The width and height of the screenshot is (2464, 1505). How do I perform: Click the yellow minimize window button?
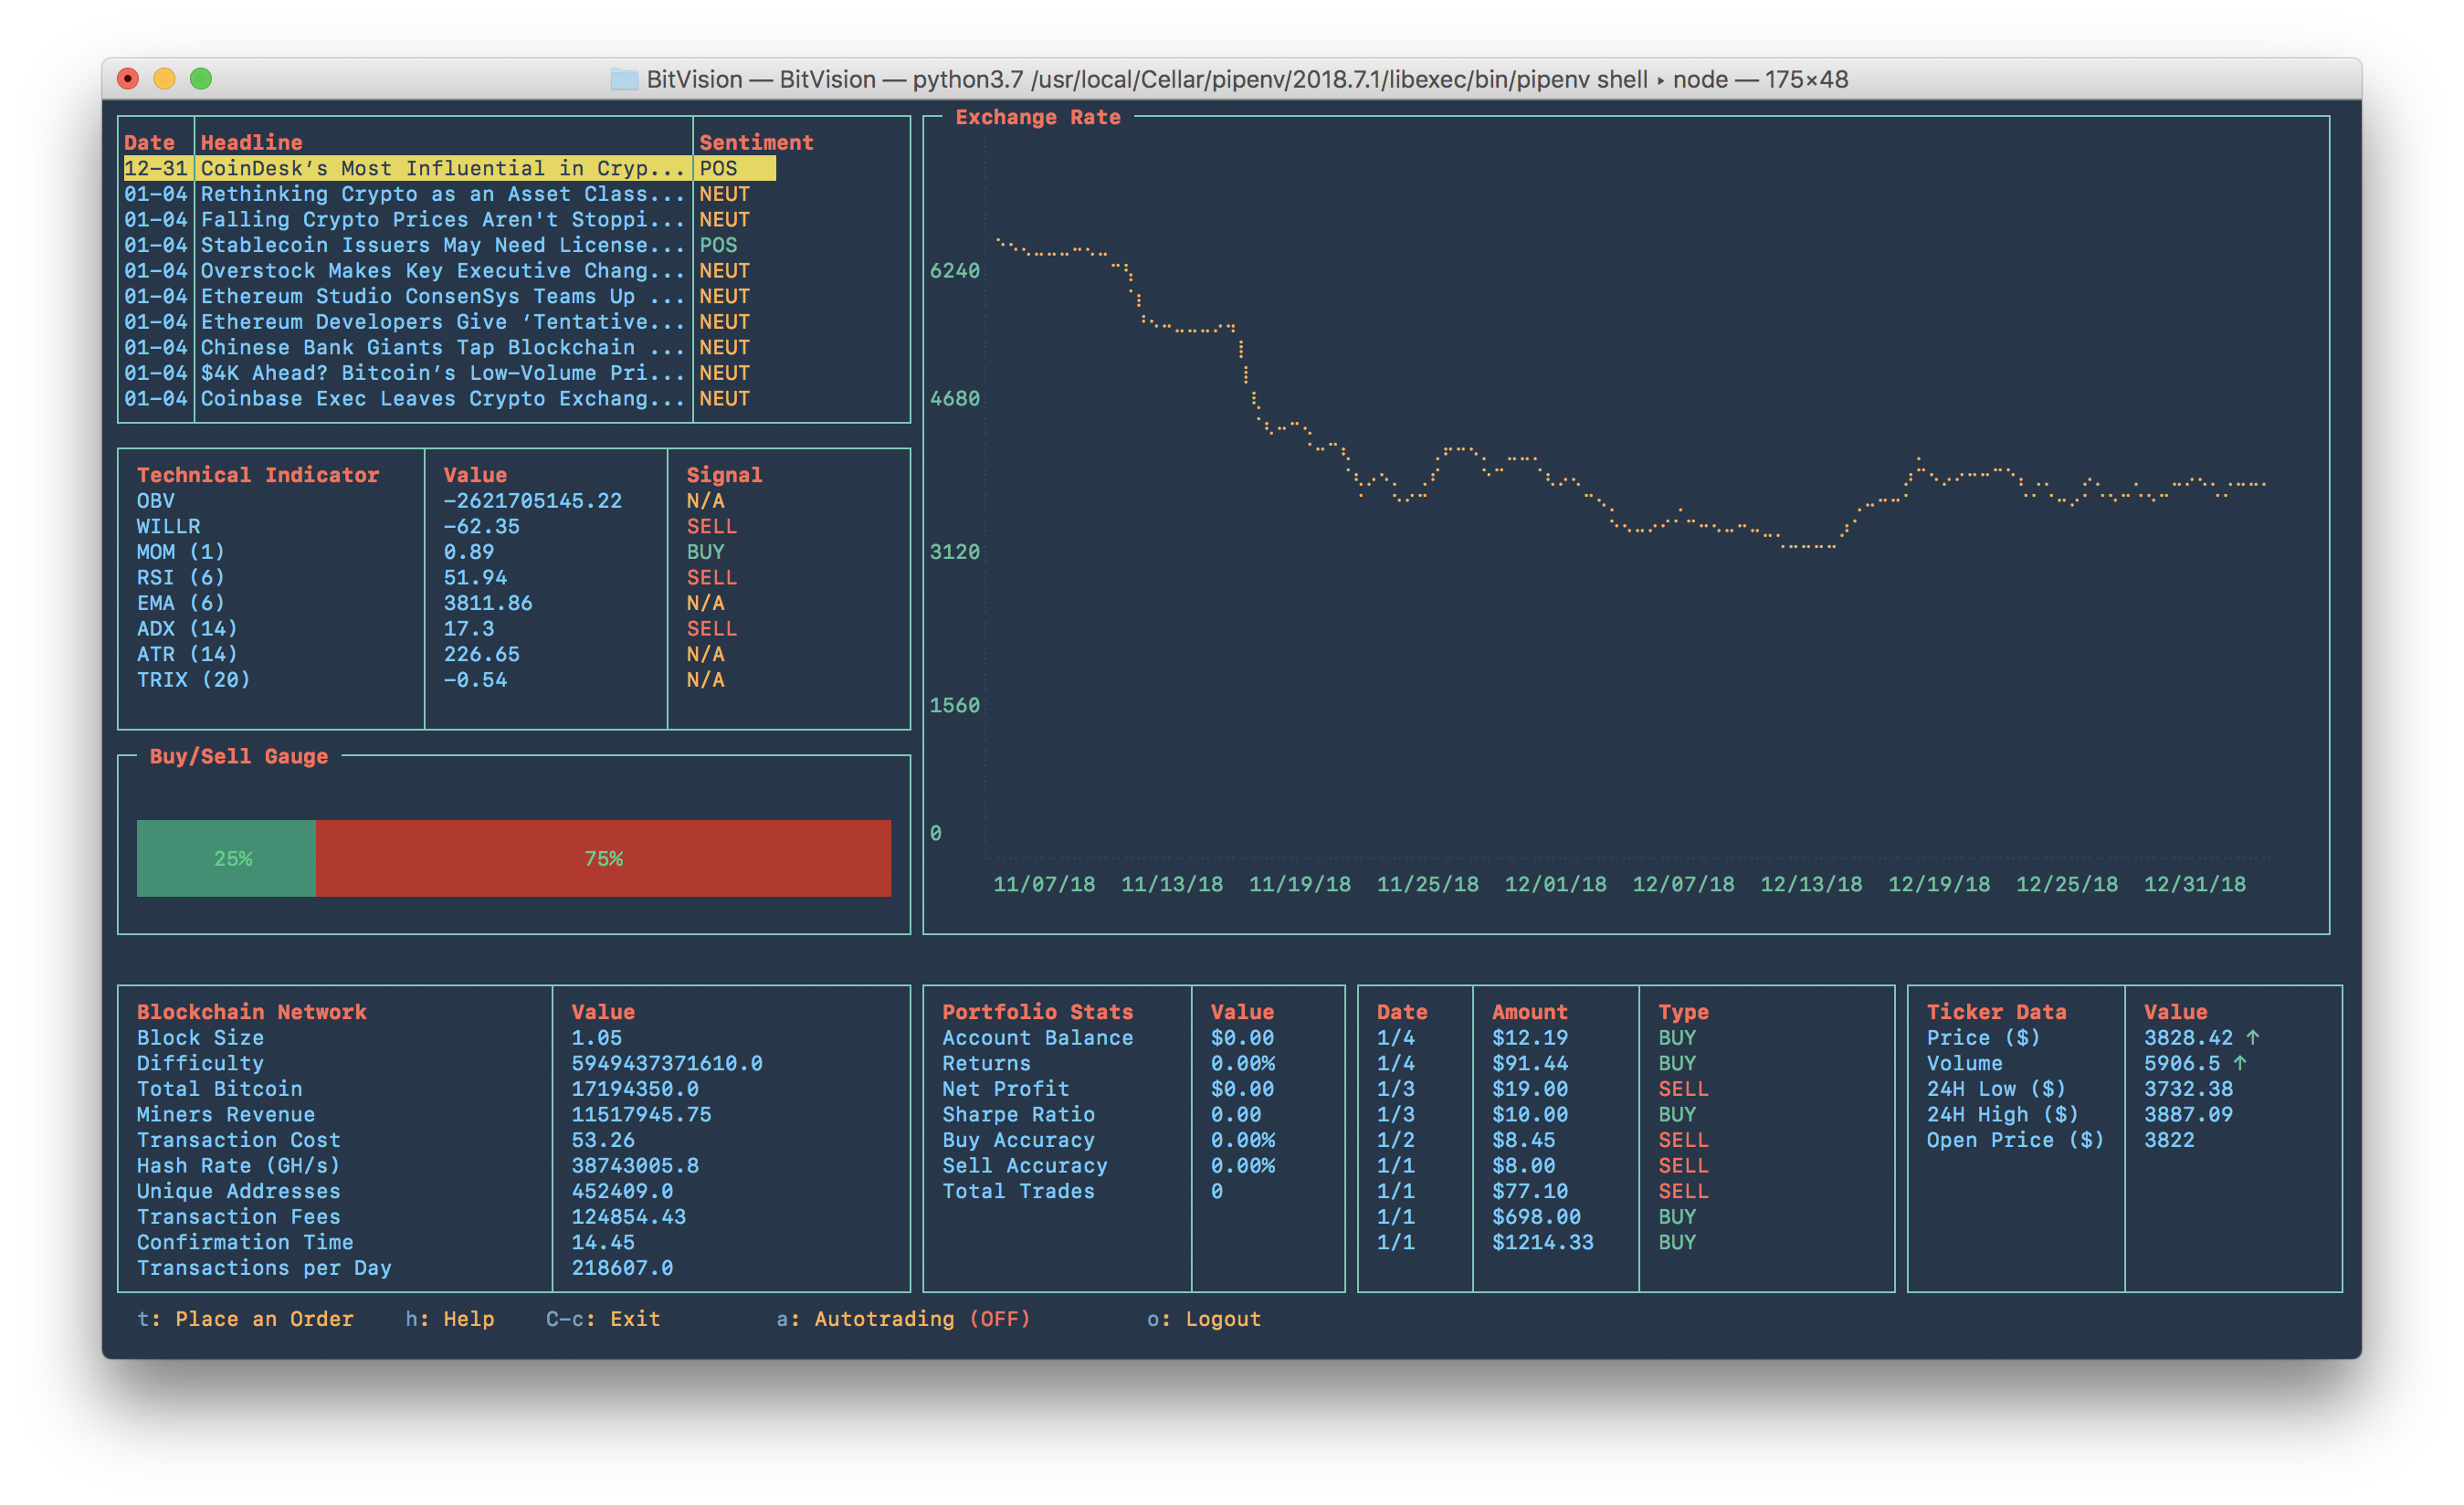coord(164,79)
